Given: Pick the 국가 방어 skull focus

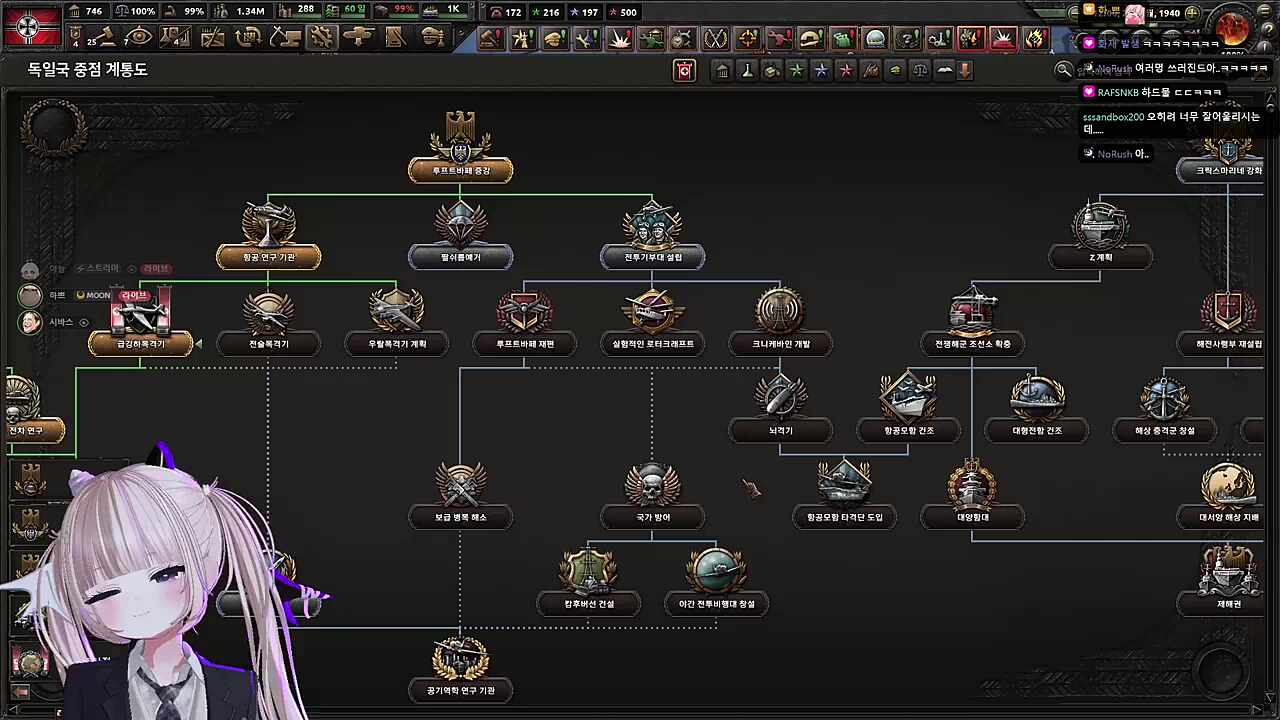Looking at the screenshot, I should point(652,517).
